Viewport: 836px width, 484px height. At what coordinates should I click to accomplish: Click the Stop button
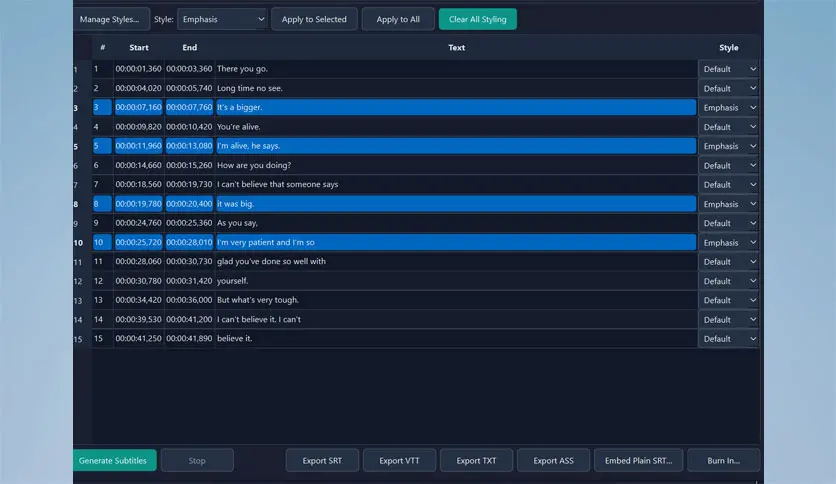197,461
